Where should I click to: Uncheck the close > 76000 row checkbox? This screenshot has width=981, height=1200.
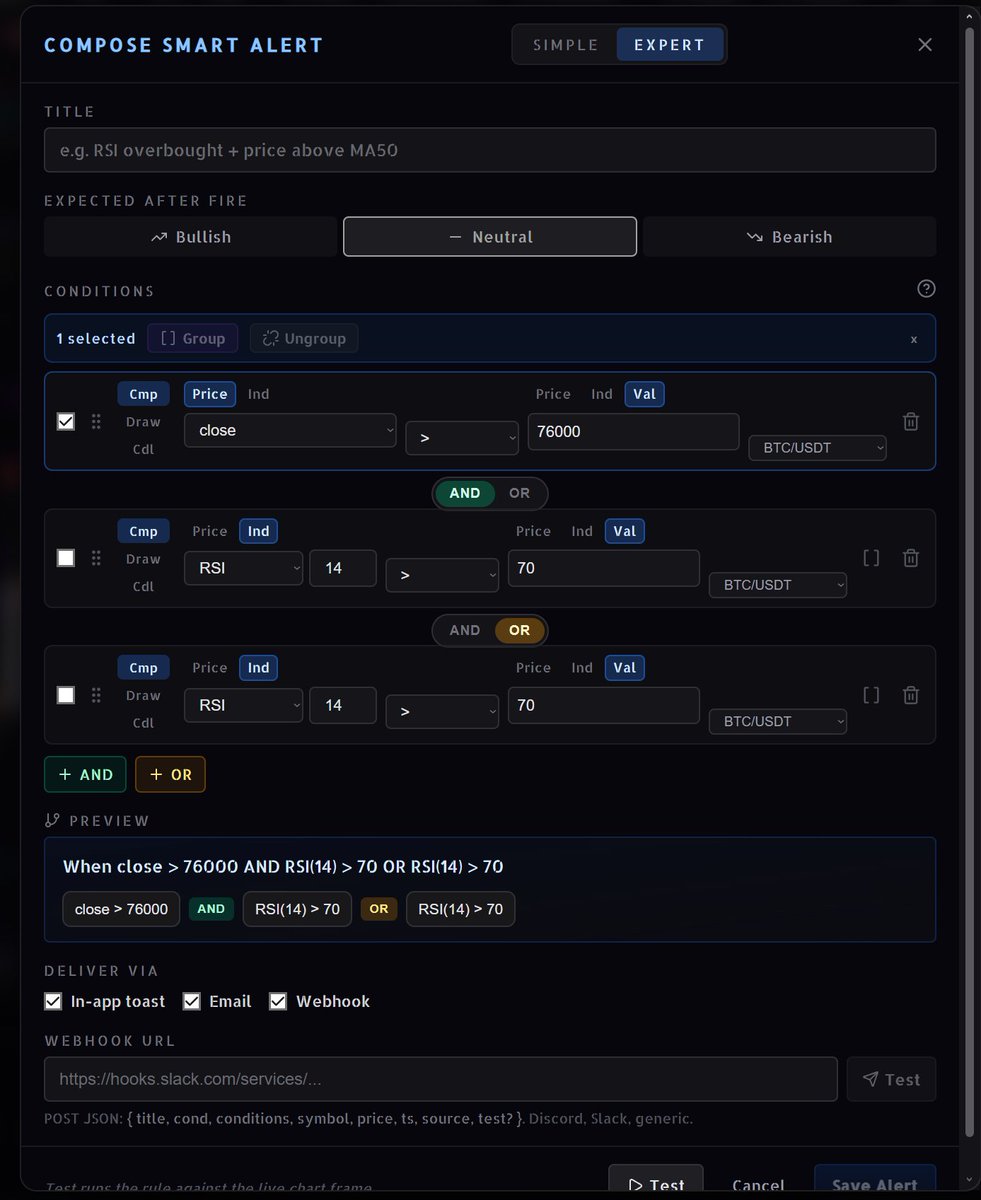point(66,422)
